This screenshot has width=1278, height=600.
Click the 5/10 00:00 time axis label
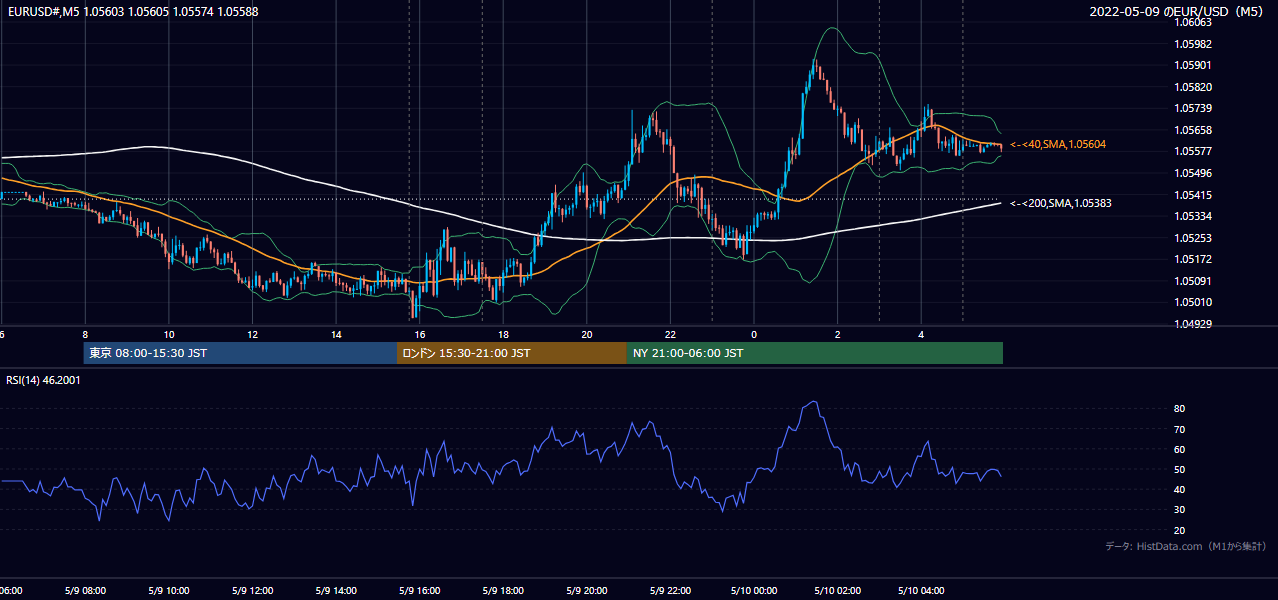pos(752,591)
